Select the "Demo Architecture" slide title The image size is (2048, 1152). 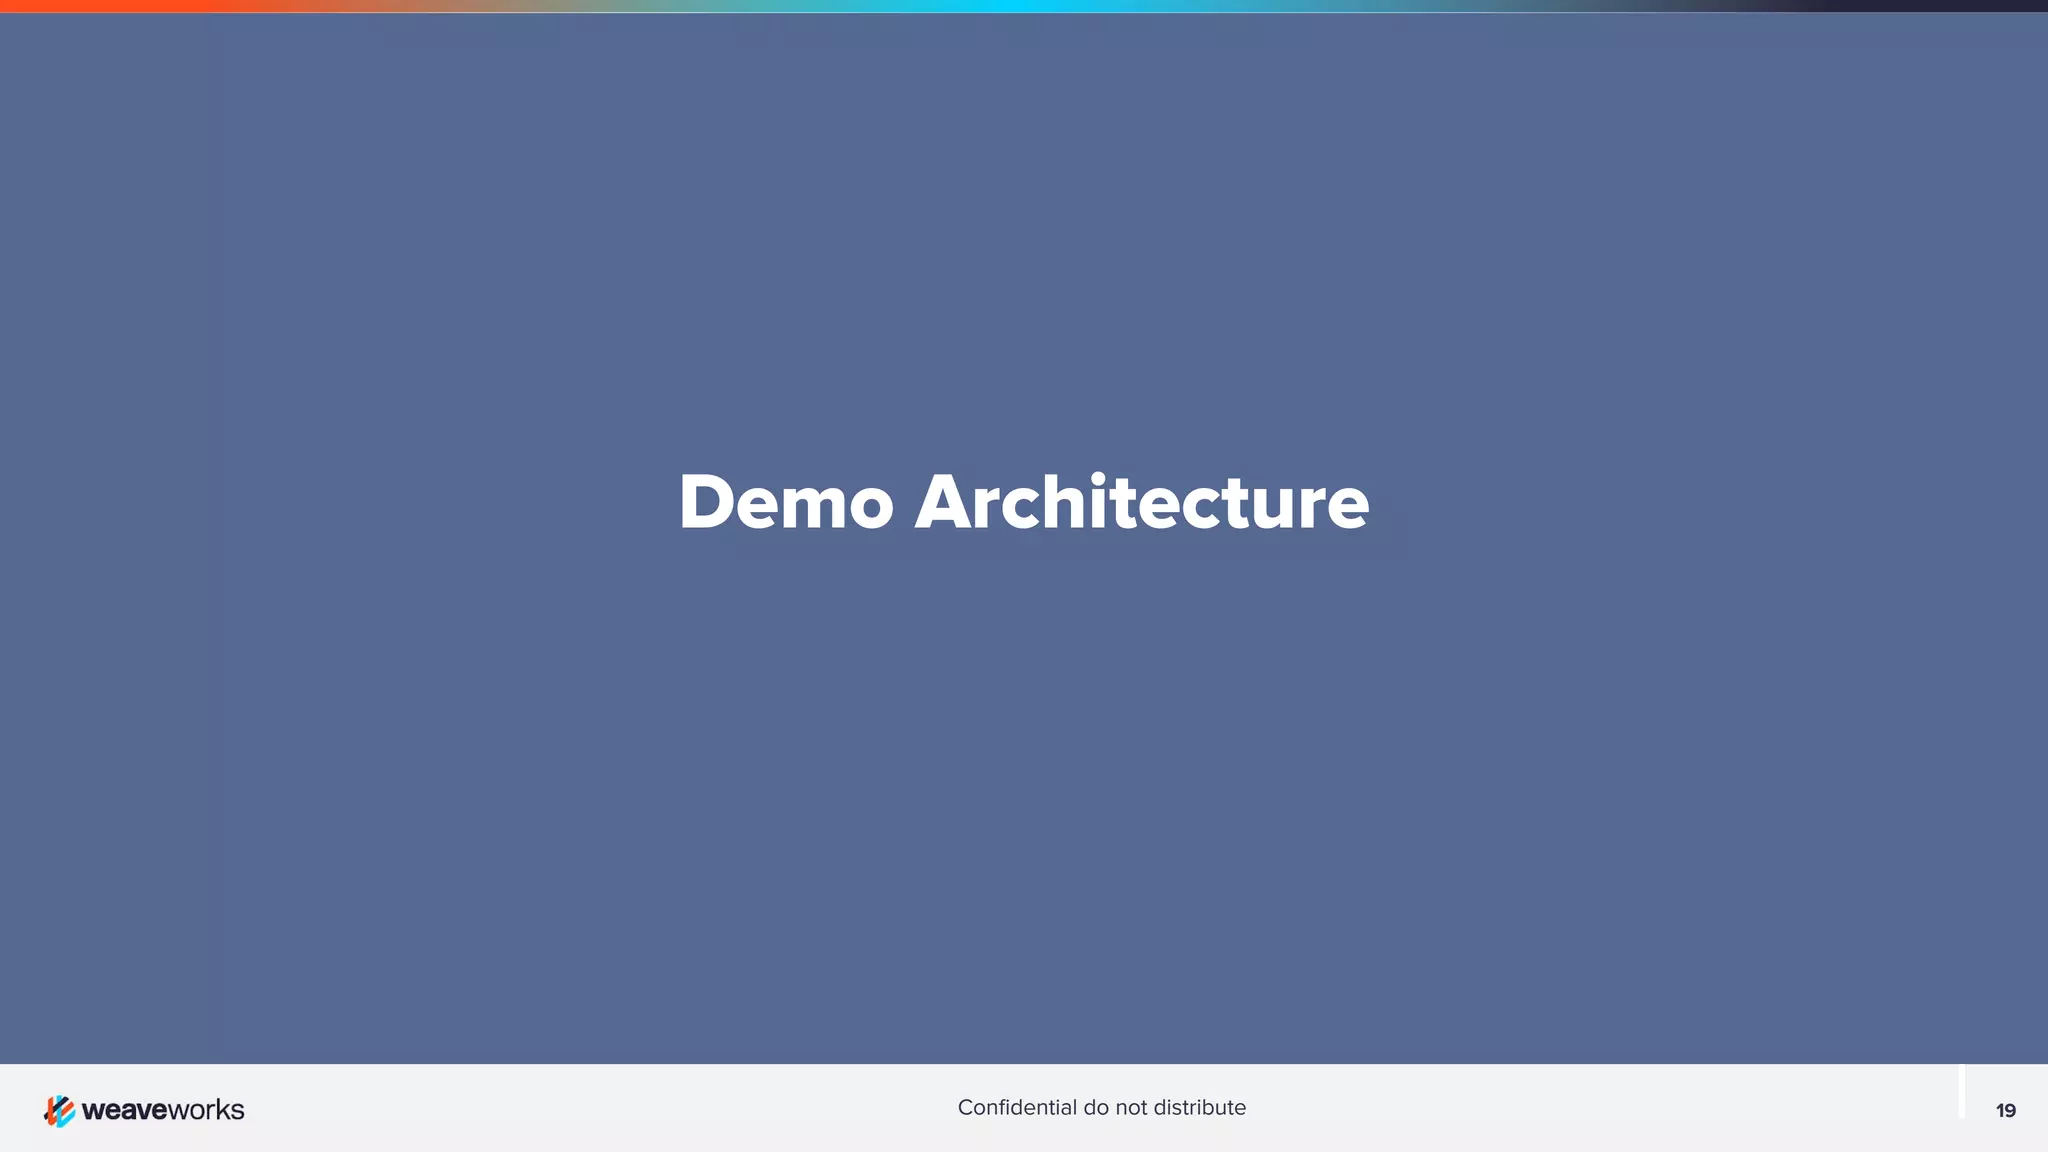(x=1024, y=502)
